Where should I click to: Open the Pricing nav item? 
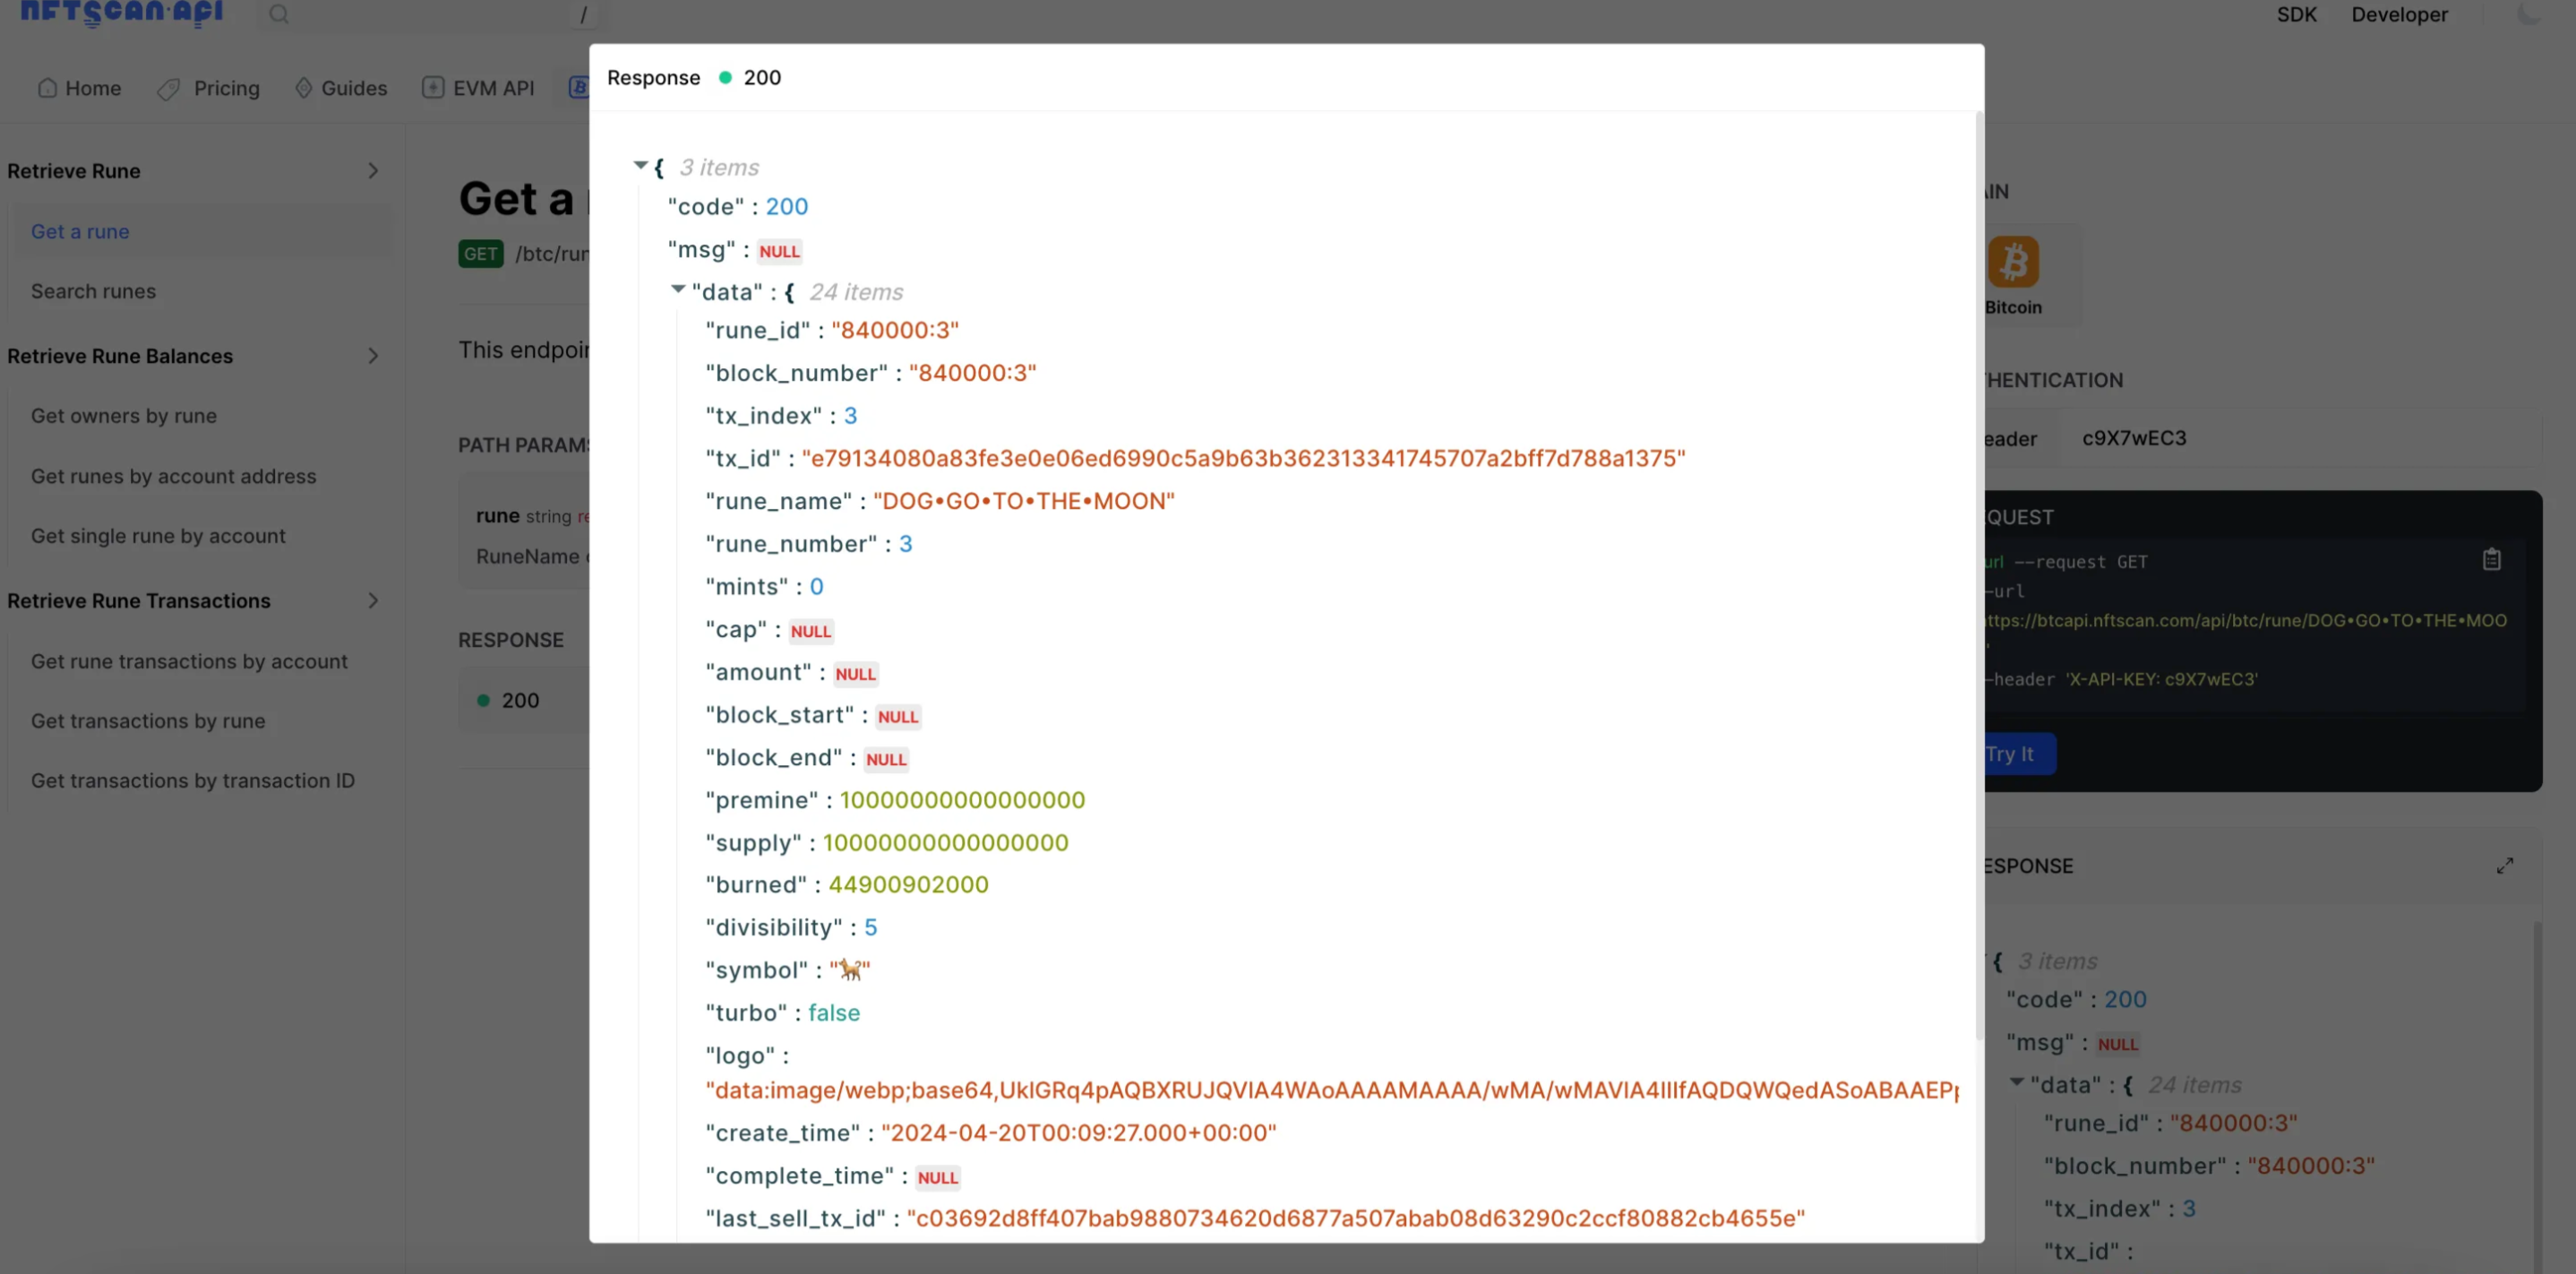pos(208,88)
